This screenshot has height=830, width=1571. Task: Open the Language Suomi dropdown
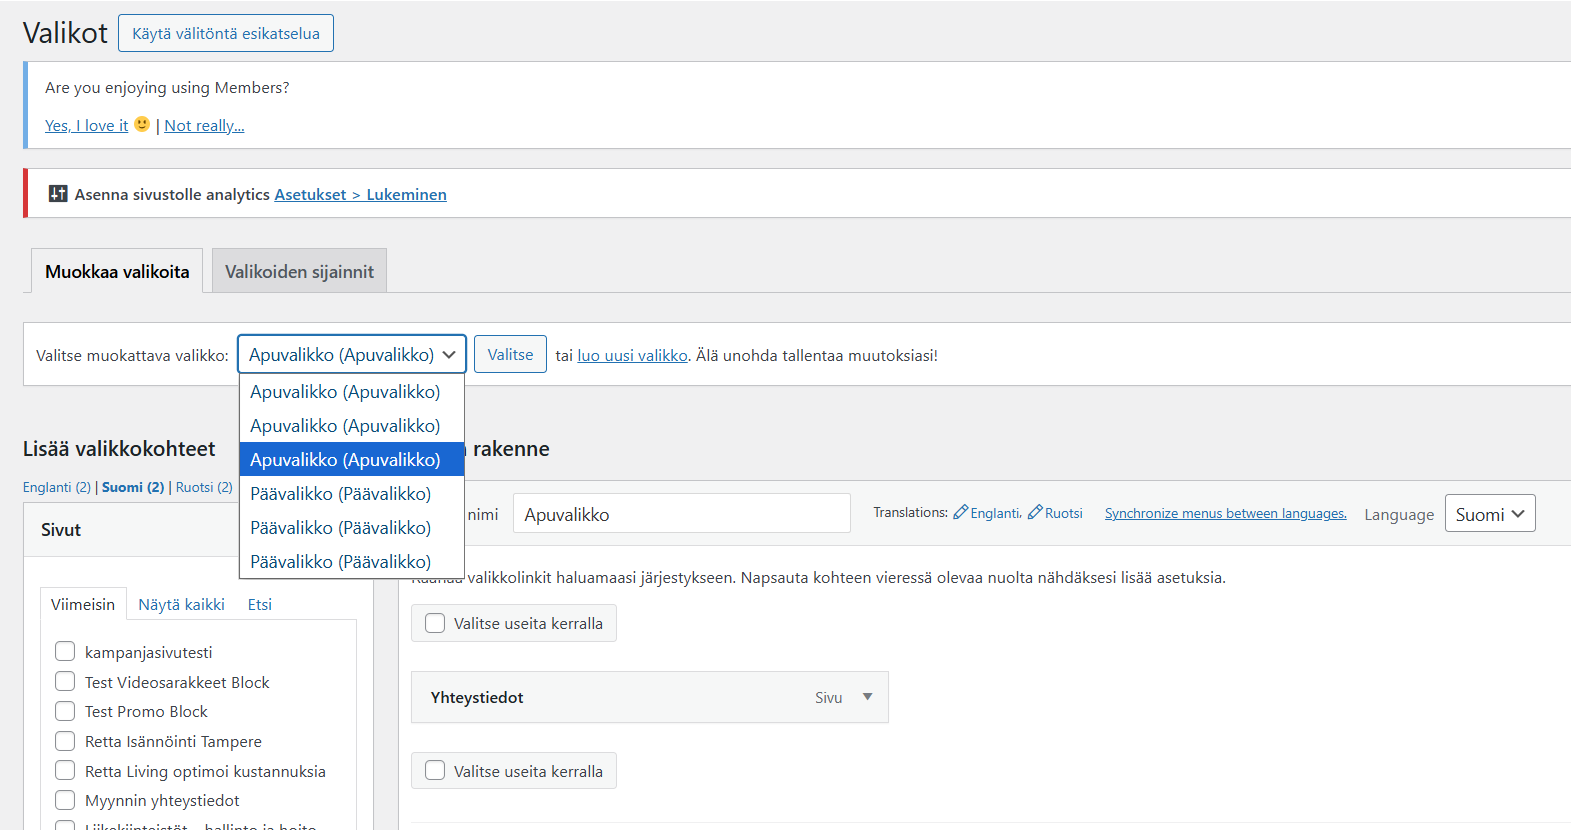1489,514
